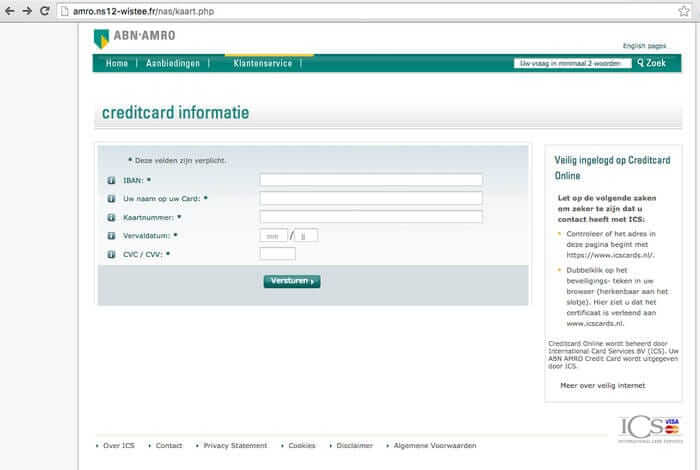Open Algemene Voorwaarden footer link
Screen dimensions: 700x470
point(435,445)
